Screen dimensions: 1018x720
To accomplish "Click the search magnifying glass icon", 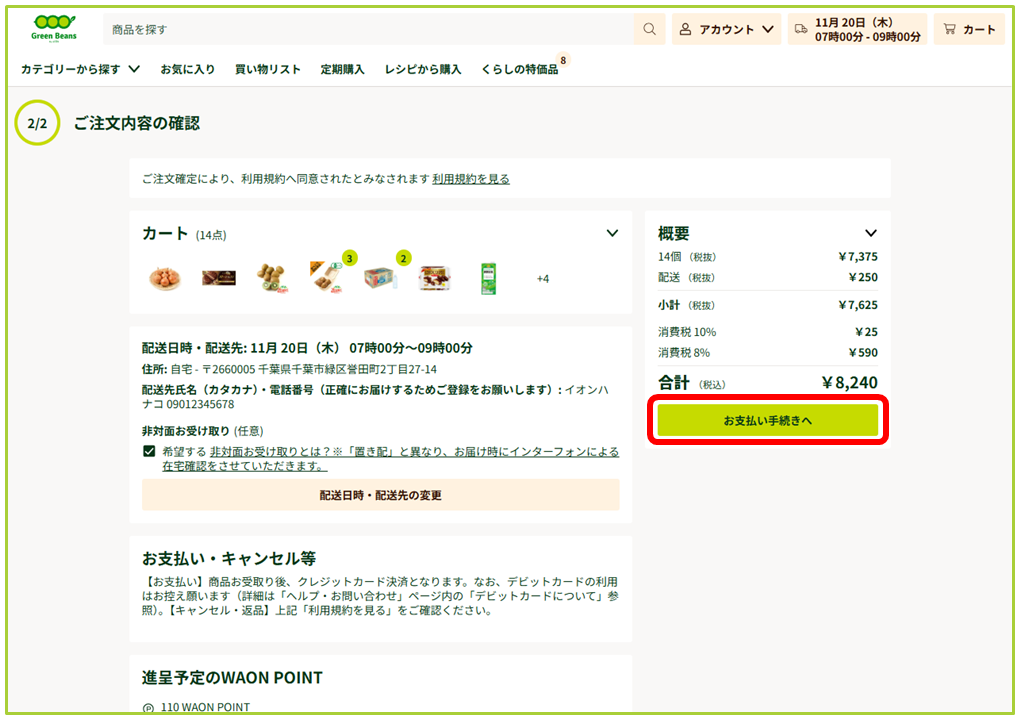I will click(648, 28).
